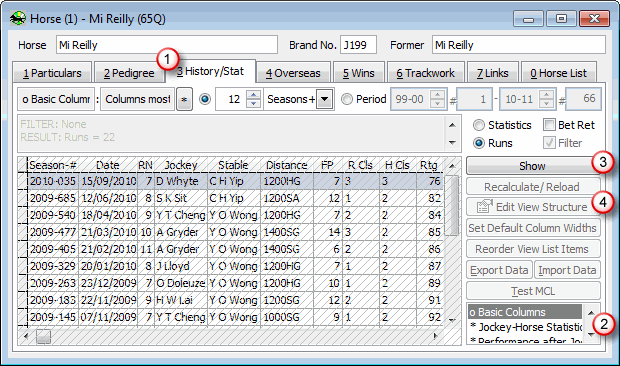
Task: Click the Export Data button
Action: pyautogui.click(x=499, y=270)
